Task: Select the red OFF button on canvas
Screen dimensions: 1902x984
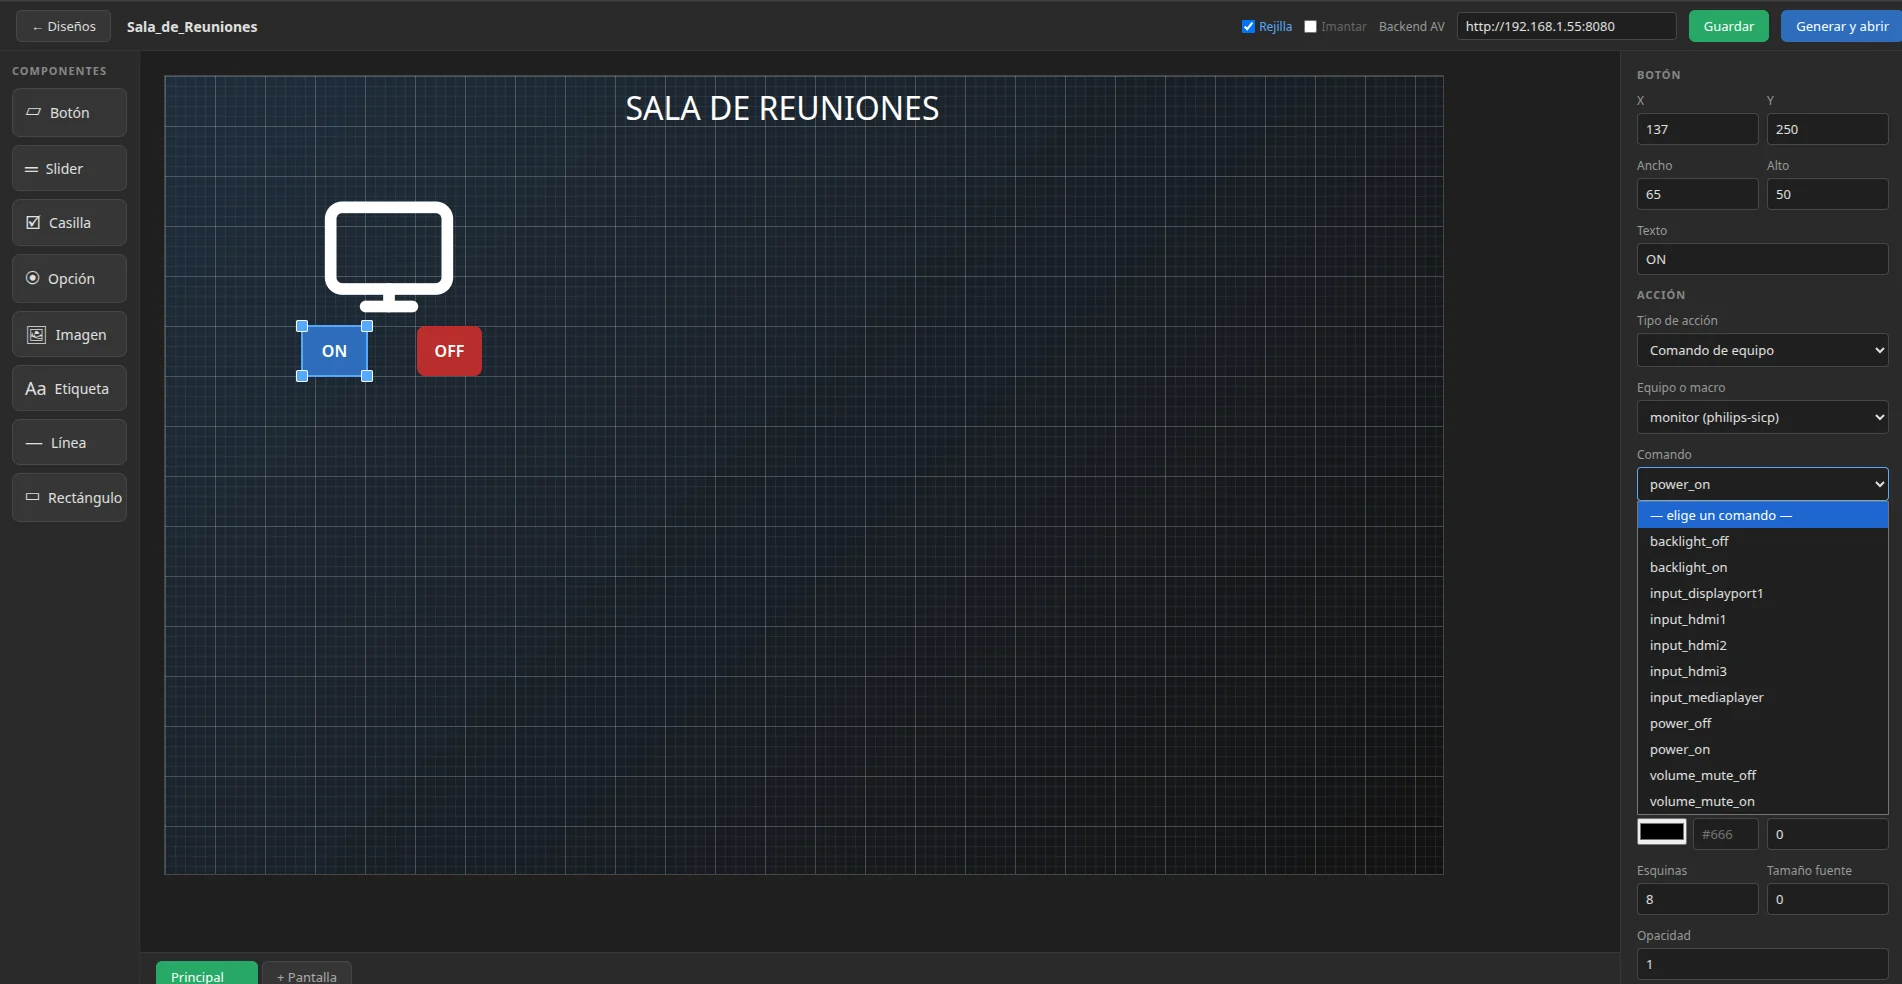Action: 449,351
